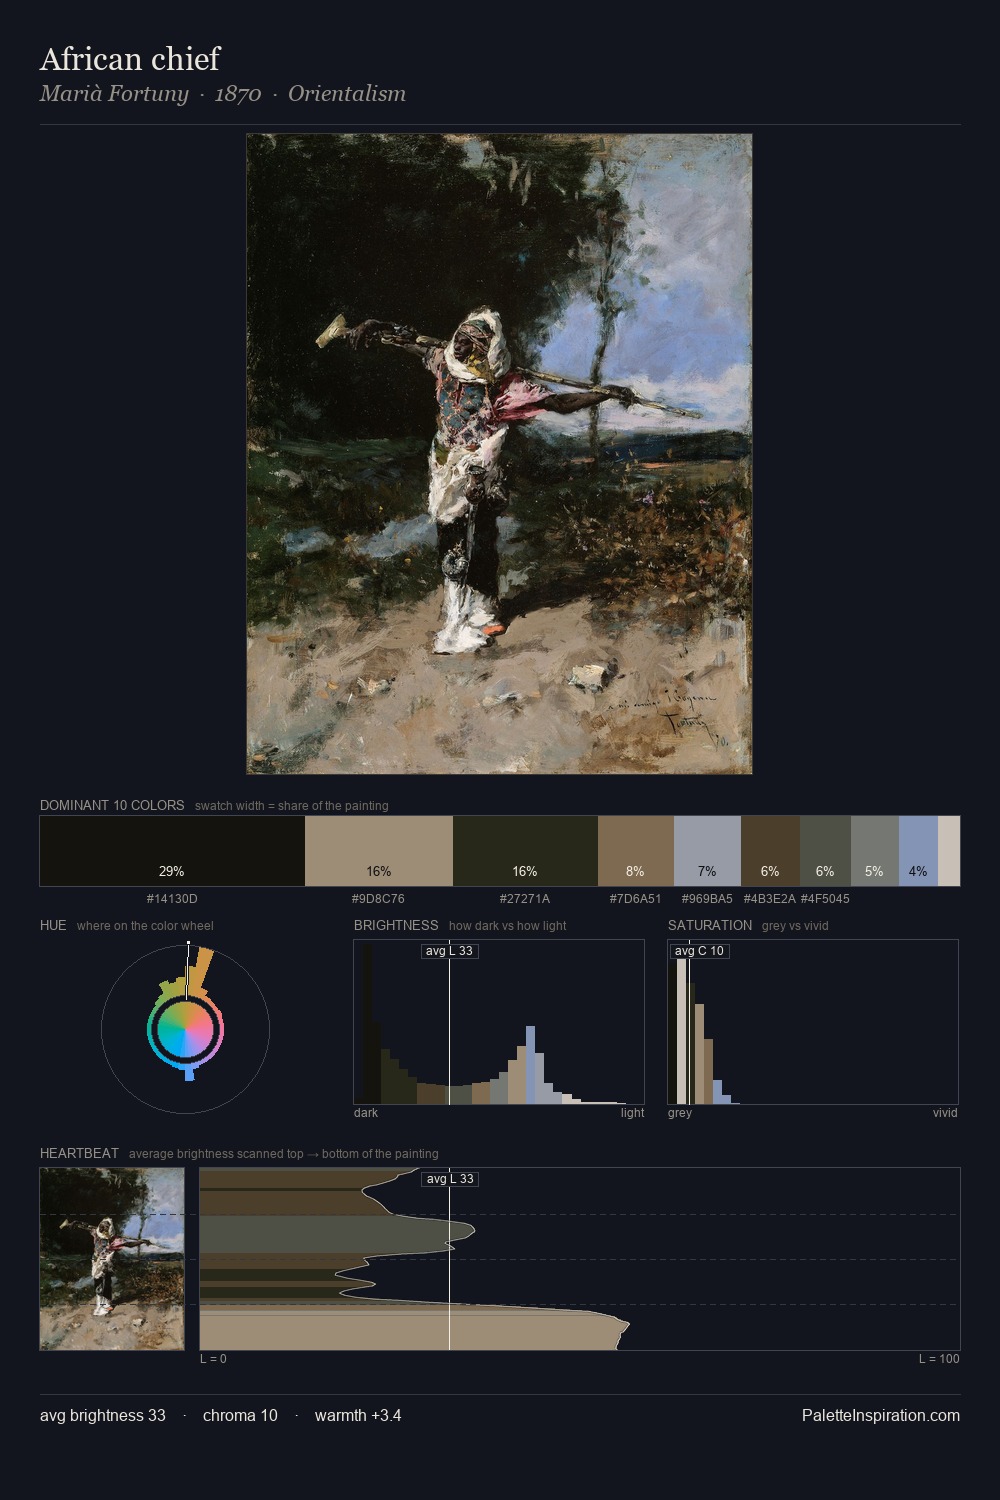Click the tallest blue bar in brightness histogram
The height and width of the screenshot is (1500, 1000).
(x=530, y=1065)
